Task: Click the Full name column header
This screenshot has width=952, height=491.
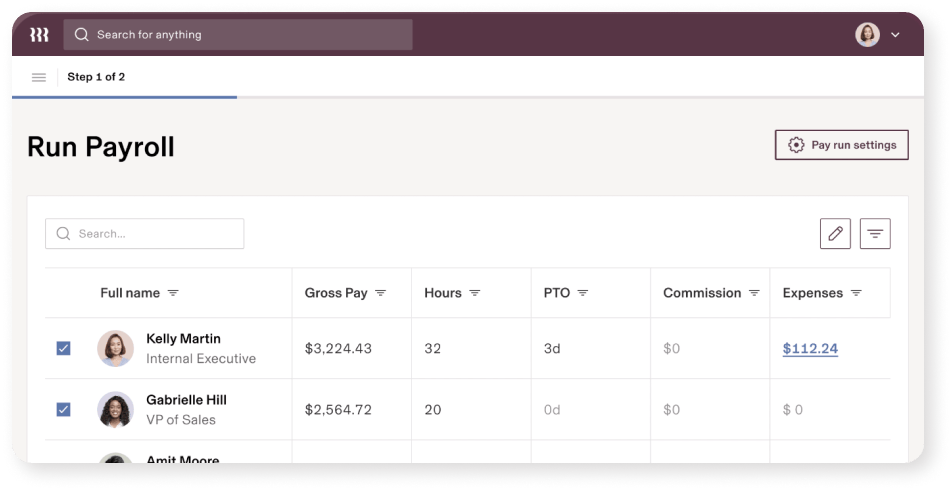Action: pos(130,293)
